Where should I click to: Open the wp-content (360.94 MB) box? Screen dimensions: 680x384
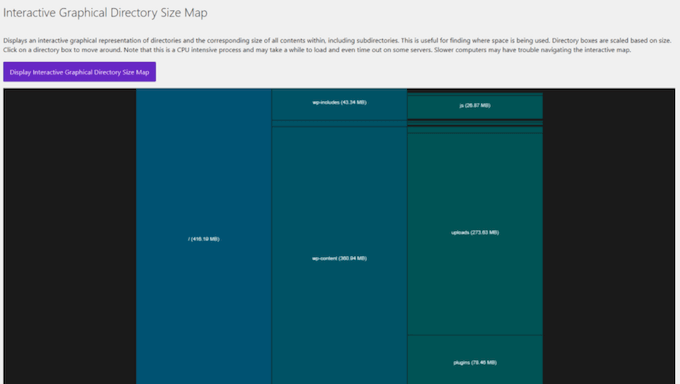tap(339, 256)
